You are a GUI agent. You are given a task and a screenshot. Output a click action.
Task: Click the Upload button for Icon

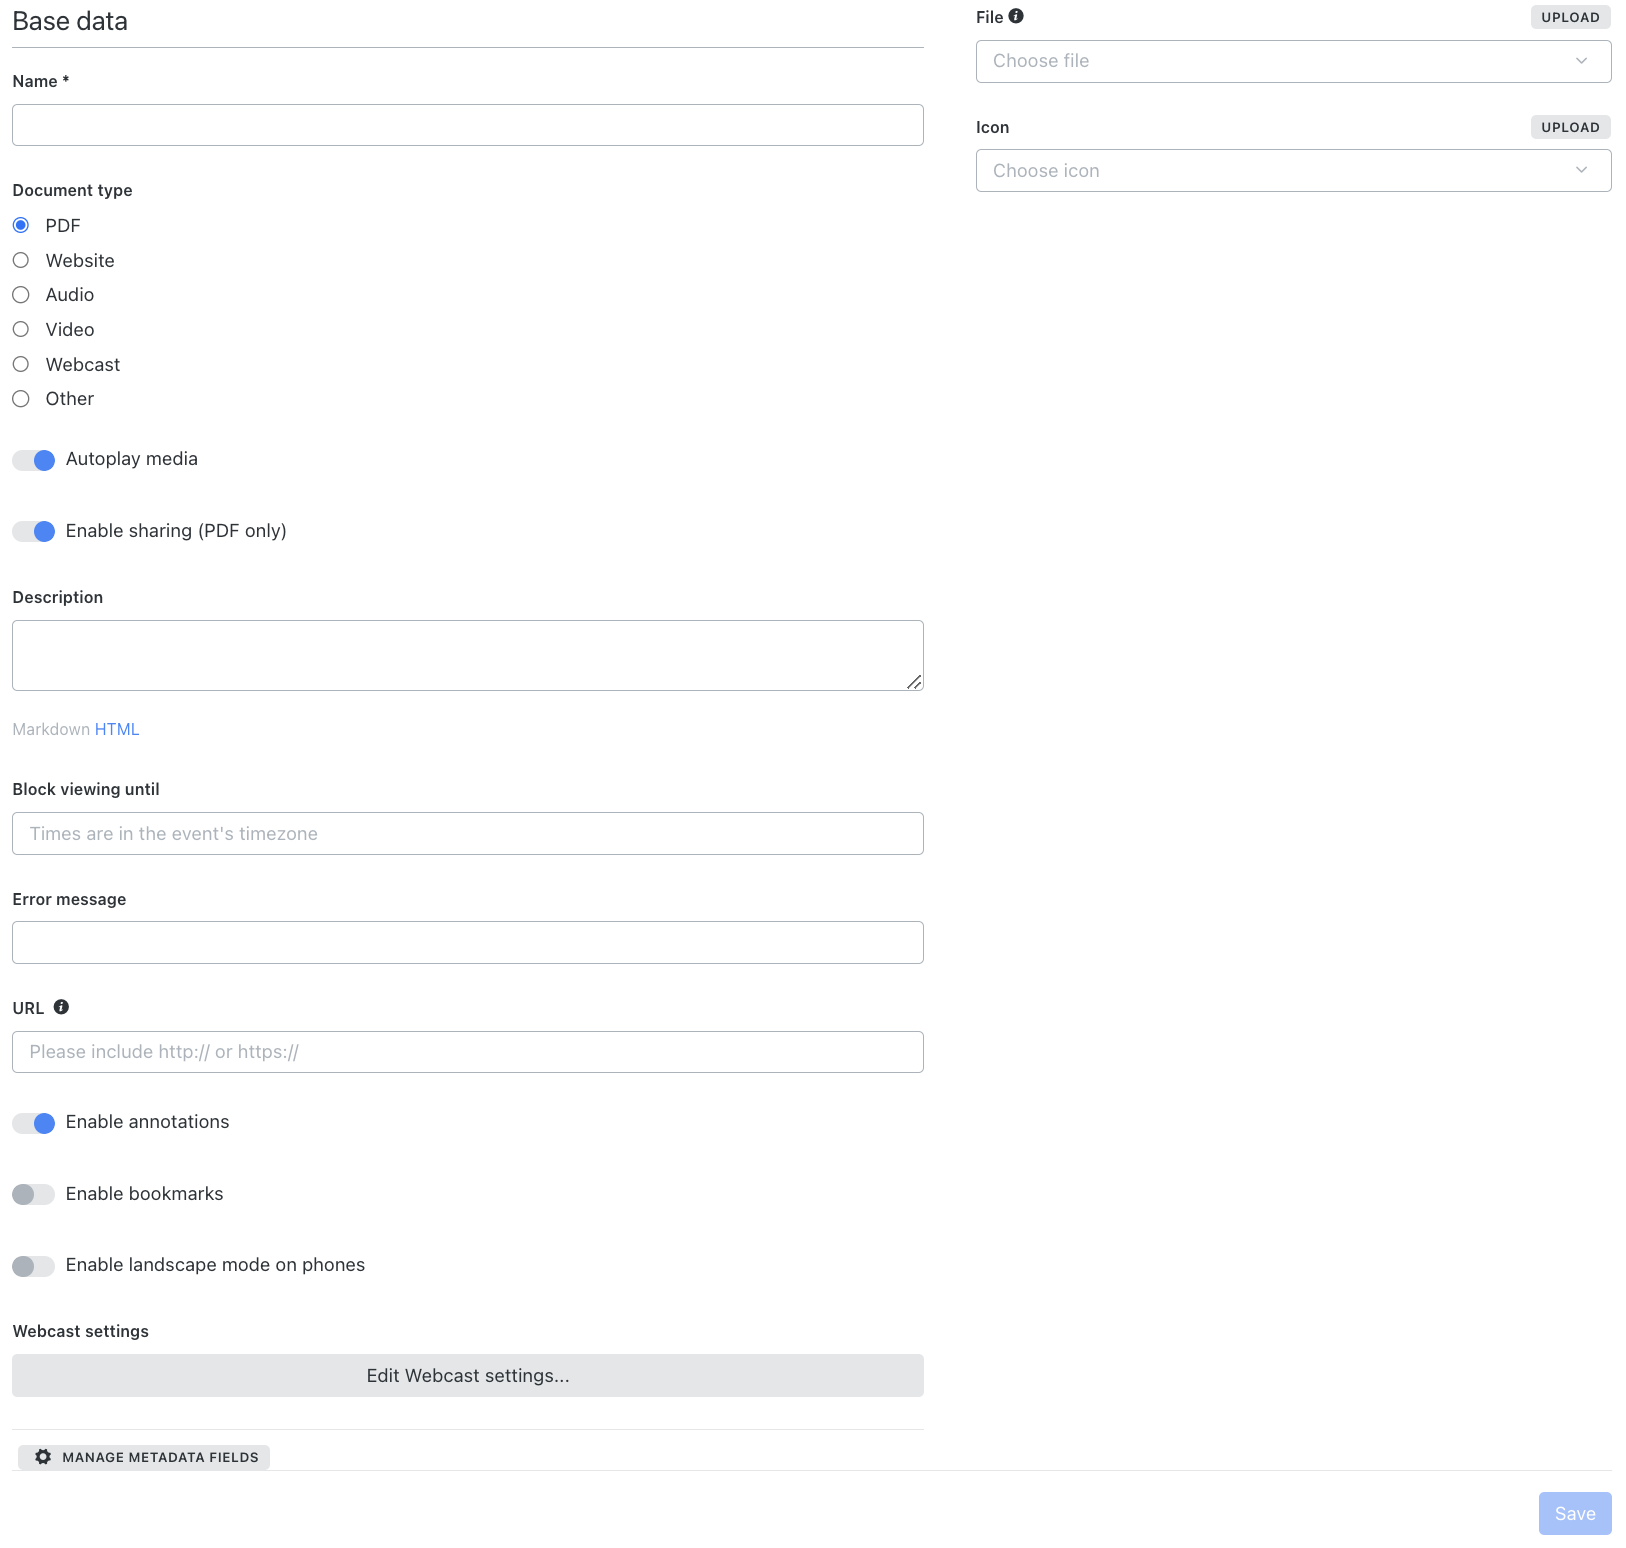coord(1570,127)
